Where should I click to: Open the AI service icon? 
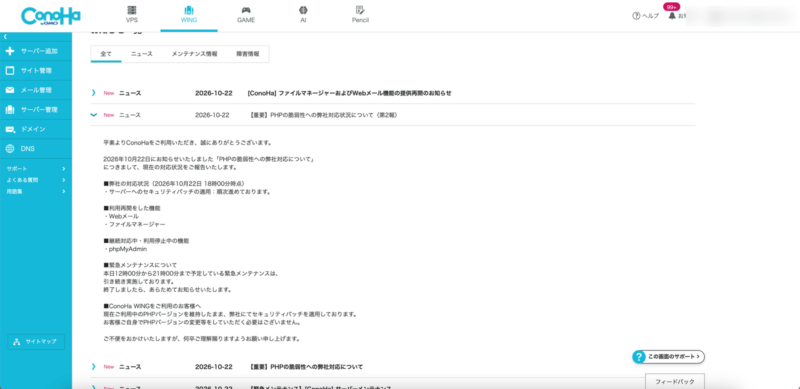(303, 10)
